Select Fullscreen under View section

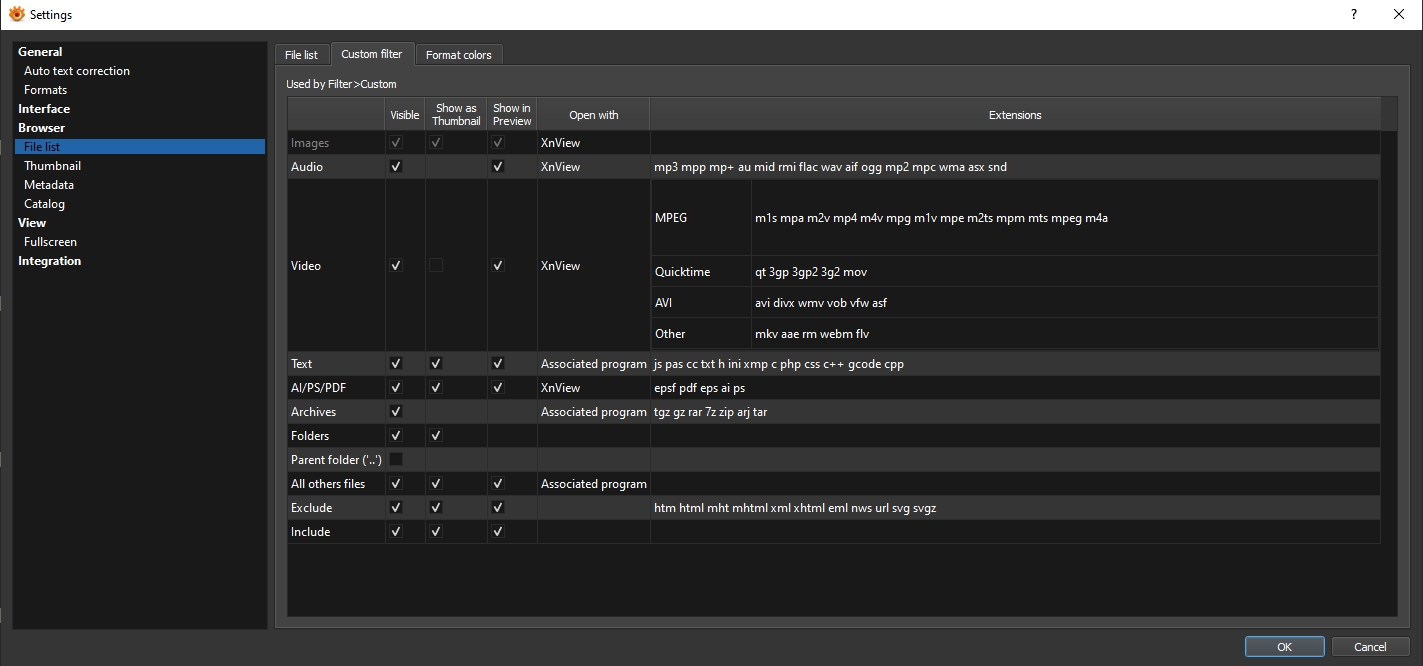tap(50, 242)
